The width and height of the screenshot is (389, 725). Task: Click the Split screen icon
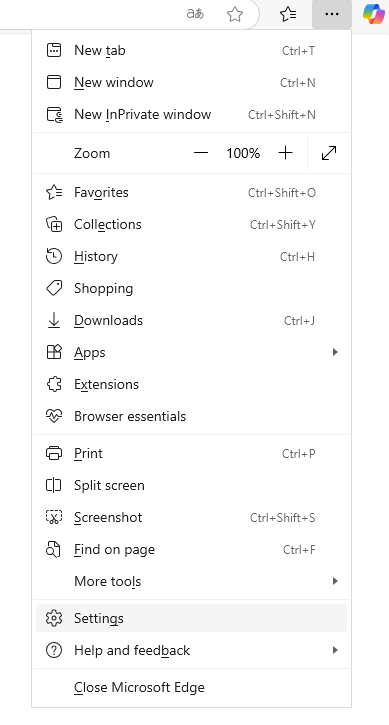pos(54,485)
